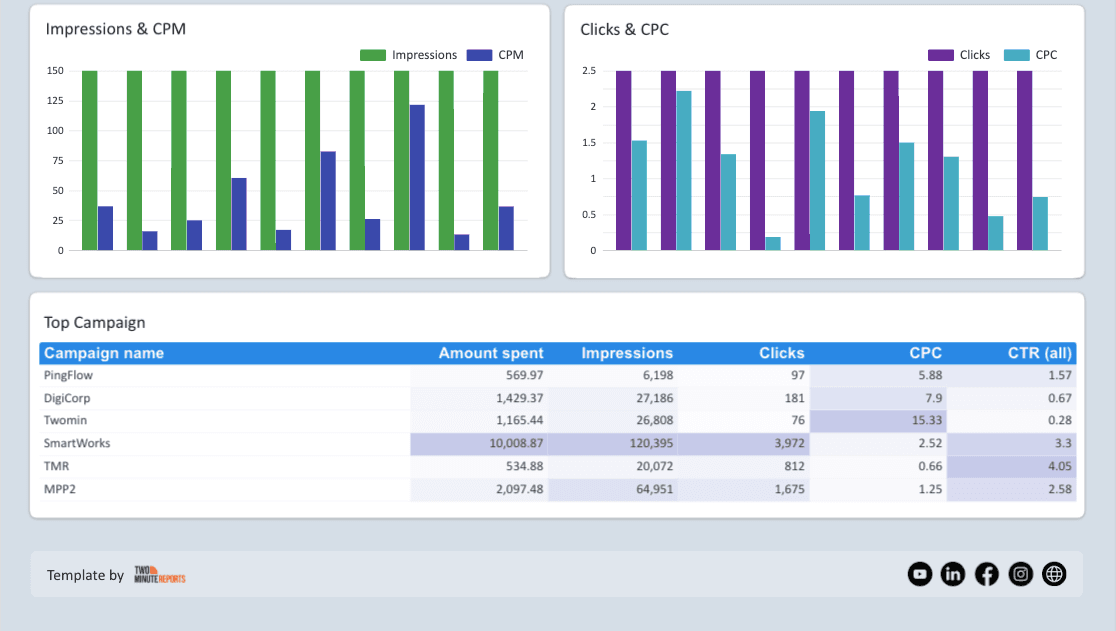
Task: Click the Clicks column header
Action: tap(781, 353)
